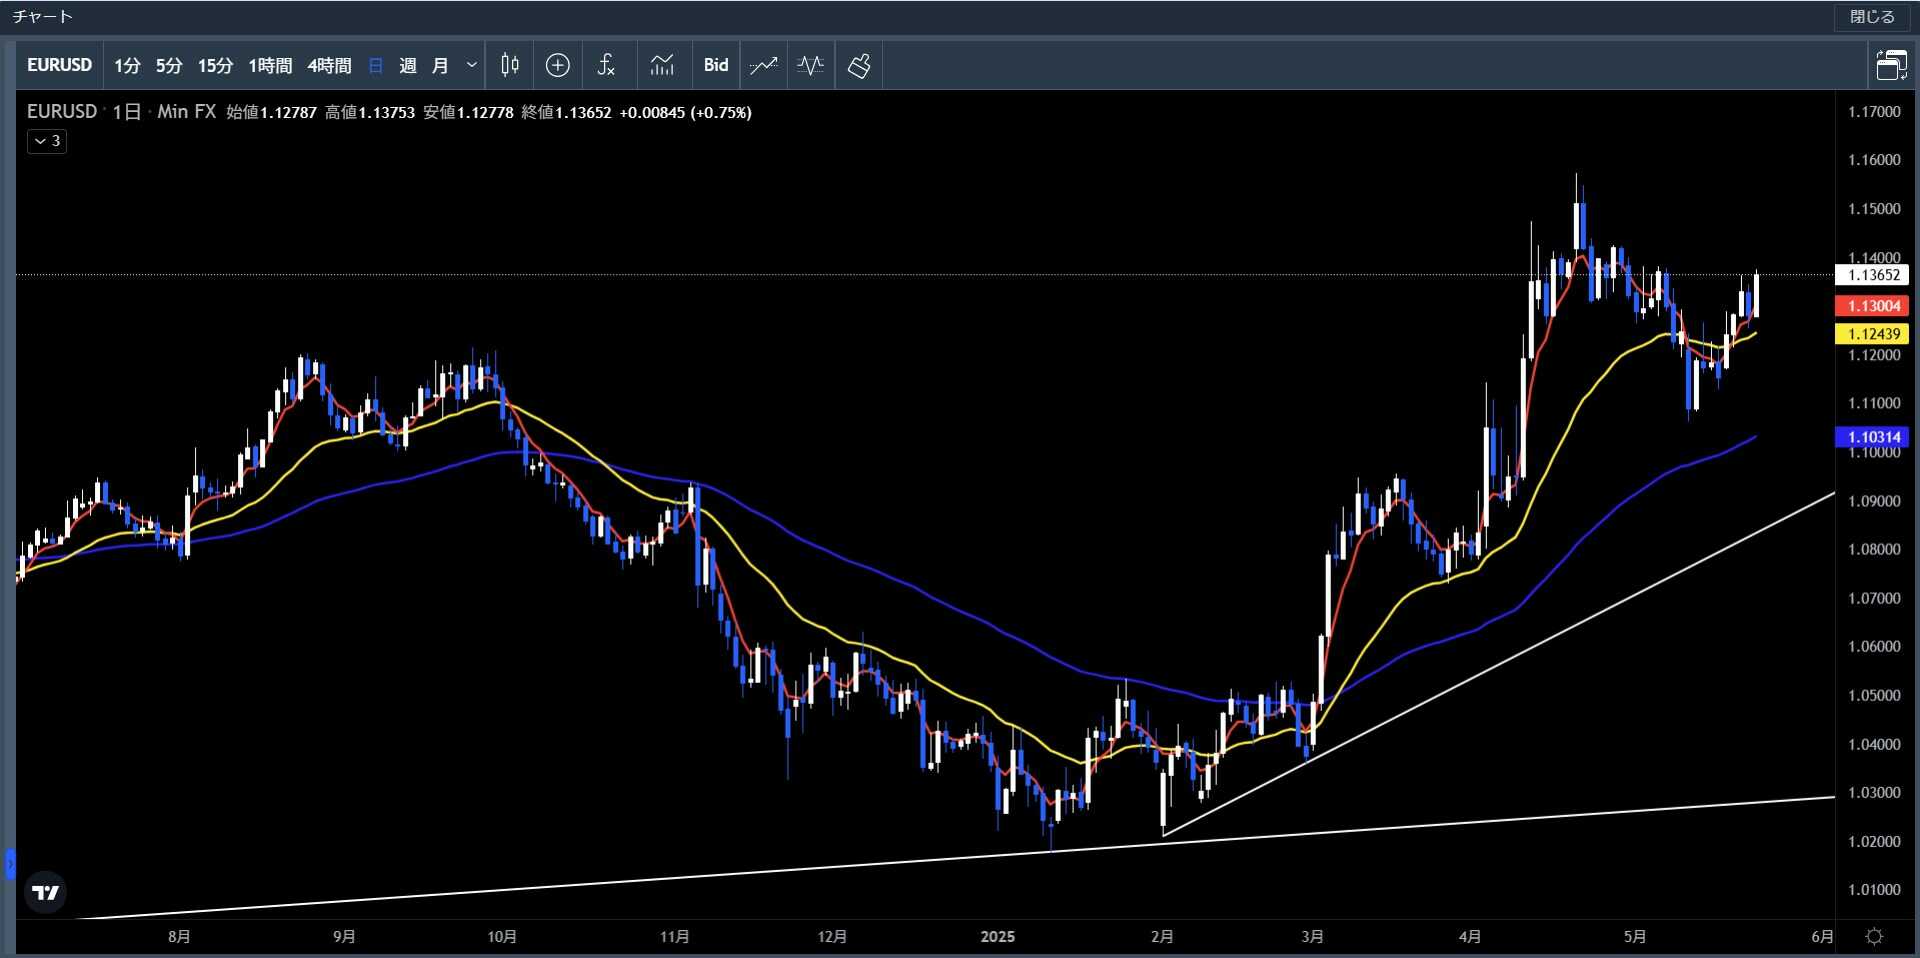Viewport: 1920px width, 958px height.
Task: Select the trend line drawing tool
Action: pyautogui.click(x=763, y=65)
